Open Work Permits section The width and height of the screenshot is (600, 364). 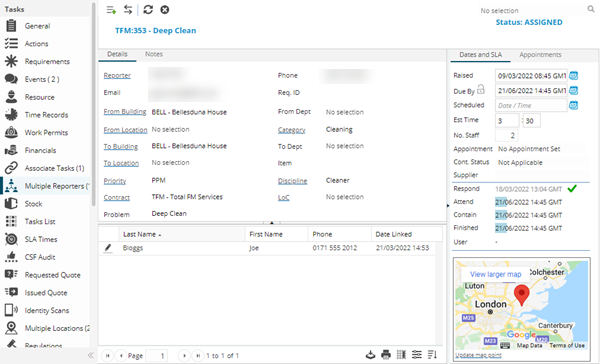point(46,133)
